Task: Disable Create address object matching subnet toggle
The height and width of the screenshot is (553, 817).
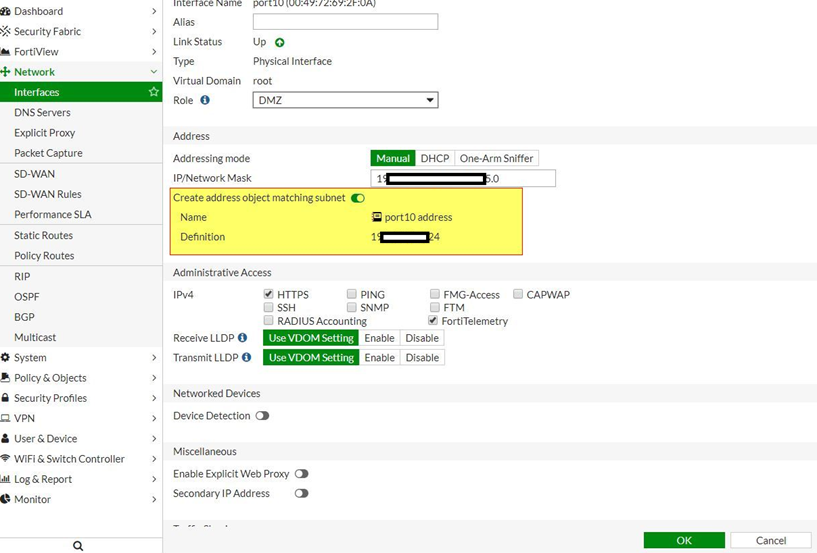Action: (x=358, y=198)
